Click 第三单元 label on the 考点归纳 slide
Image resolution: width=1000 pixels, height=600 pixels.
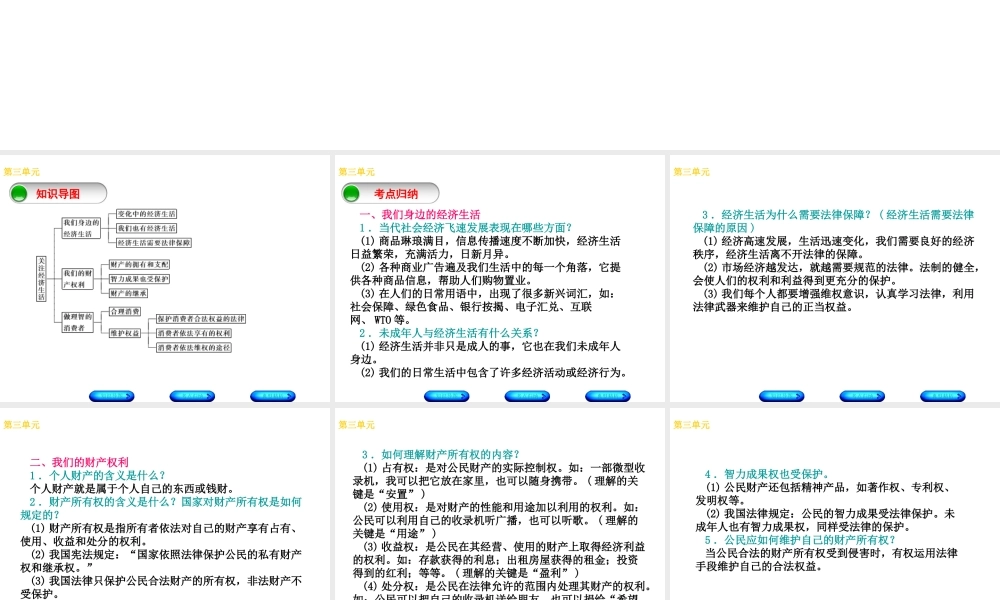357,172
